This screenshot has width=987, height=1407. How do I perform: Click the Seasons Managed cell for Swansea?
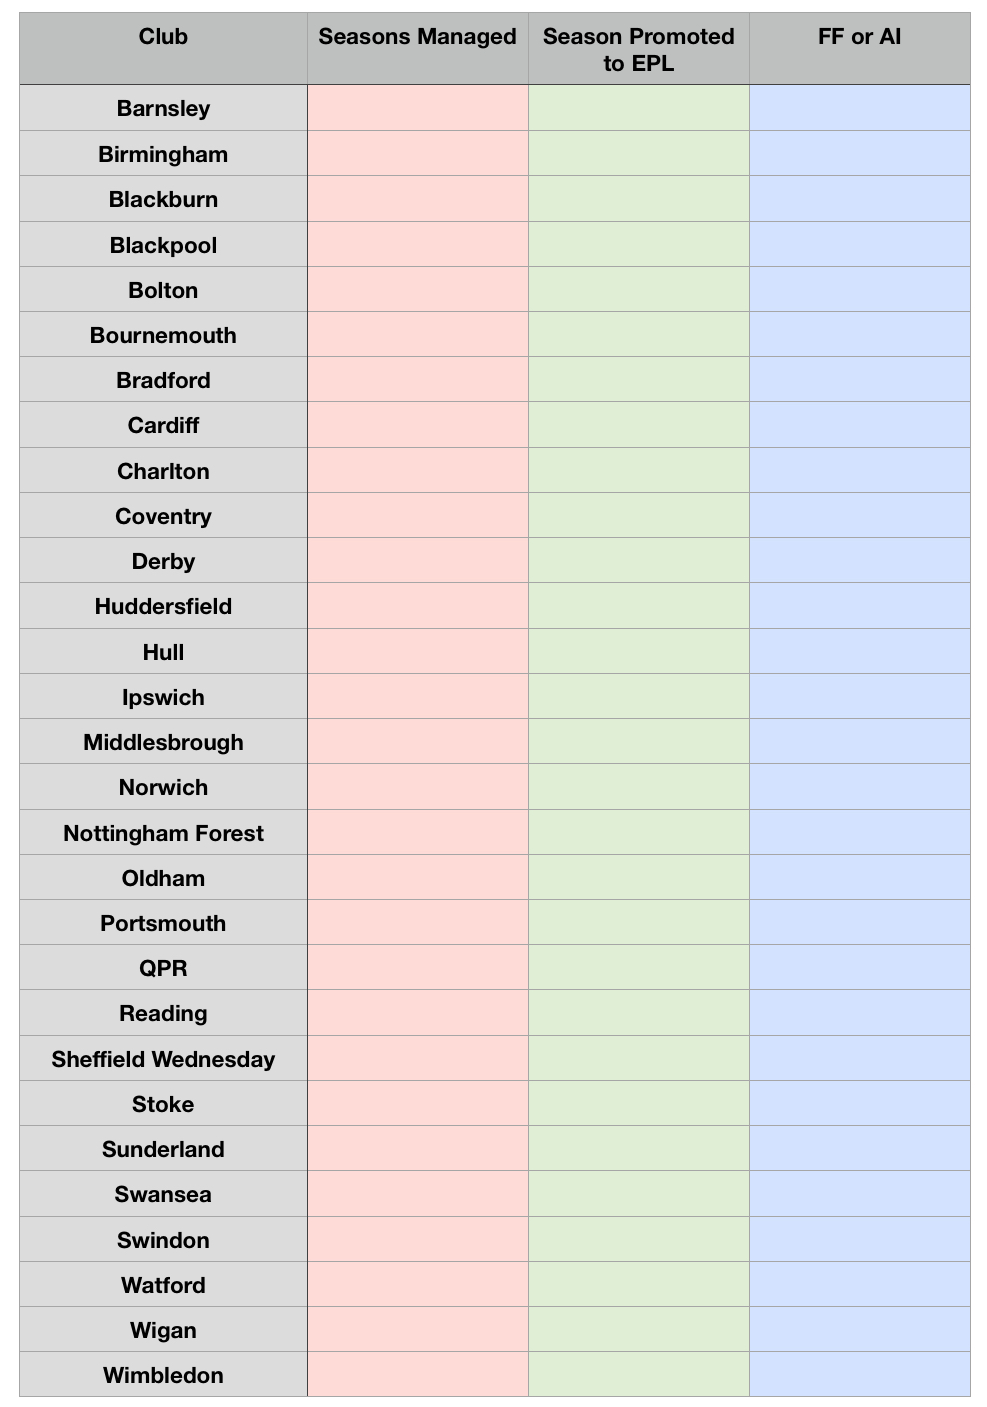[x=418, y=1194]
